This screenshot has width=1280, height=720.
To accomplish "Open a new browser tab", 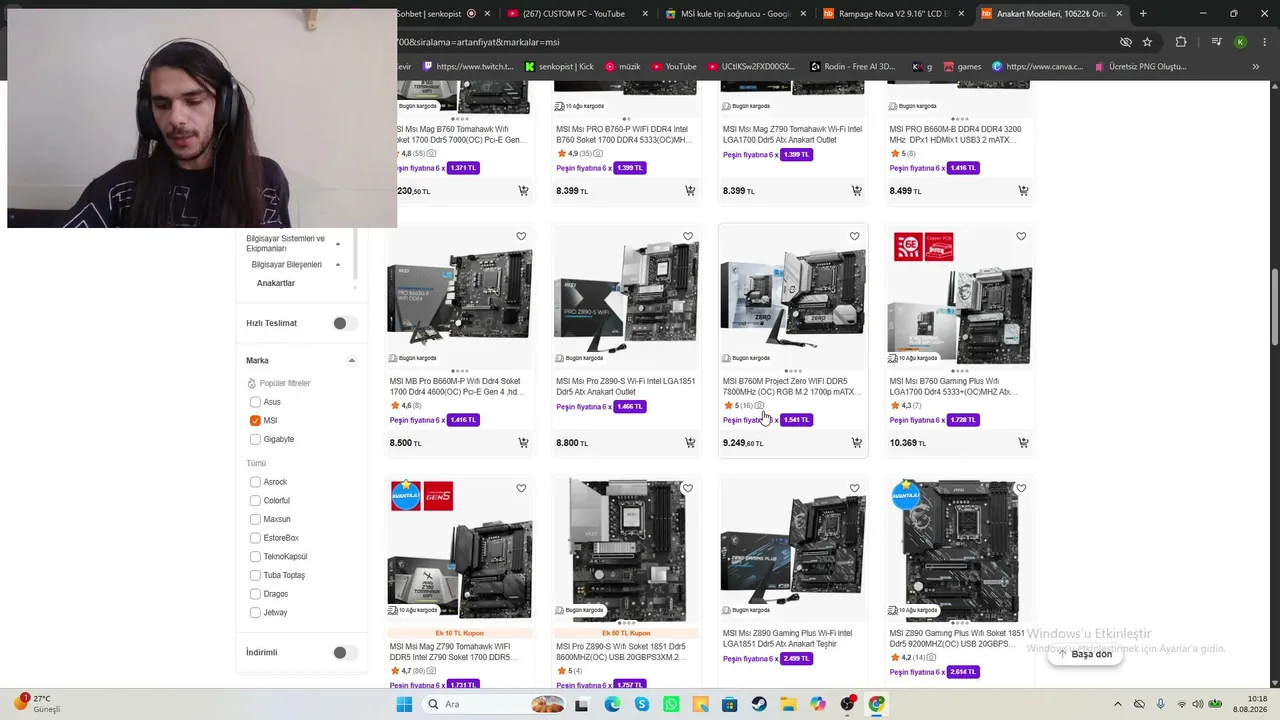I will (x=1143, y=14).
